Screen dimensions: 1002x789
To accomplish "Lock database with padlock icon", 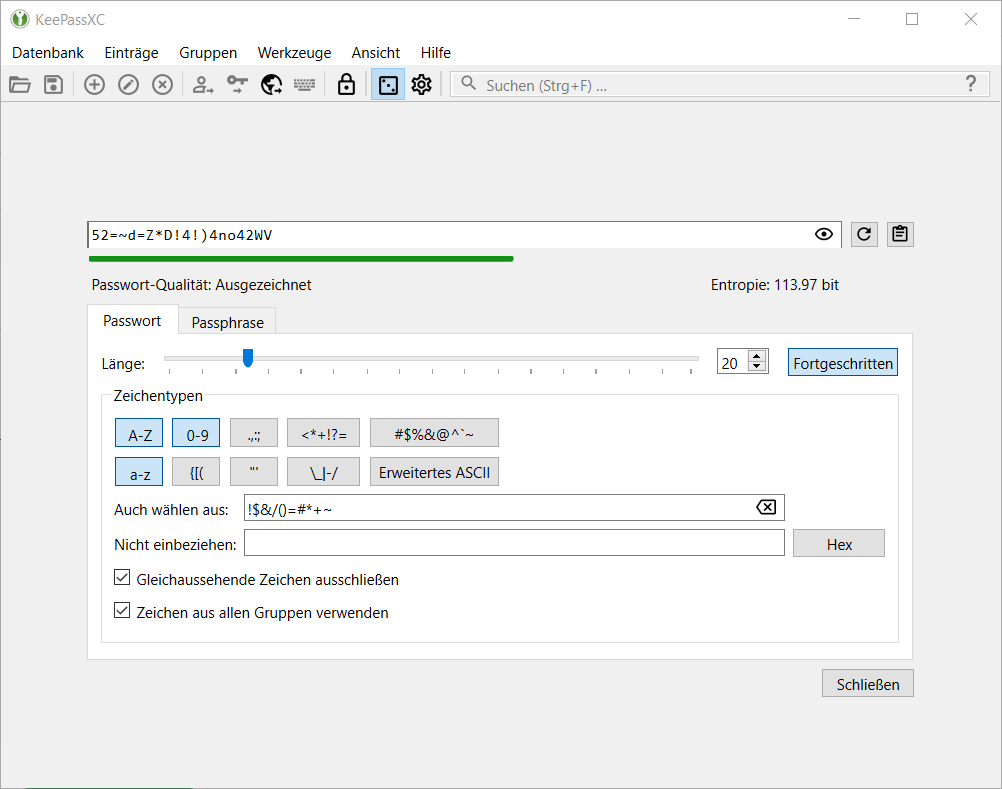I will tap(346, 84).
